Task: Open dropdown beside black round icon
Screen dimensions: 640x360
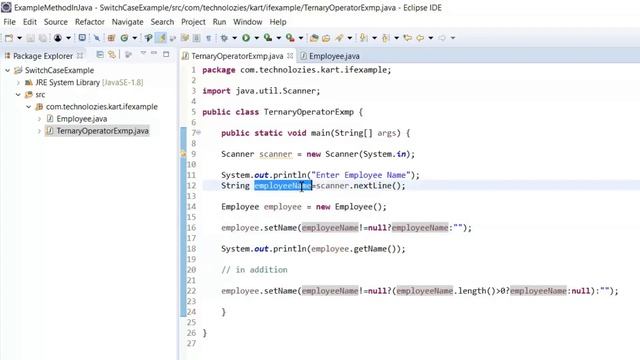Action: point(68,38)
